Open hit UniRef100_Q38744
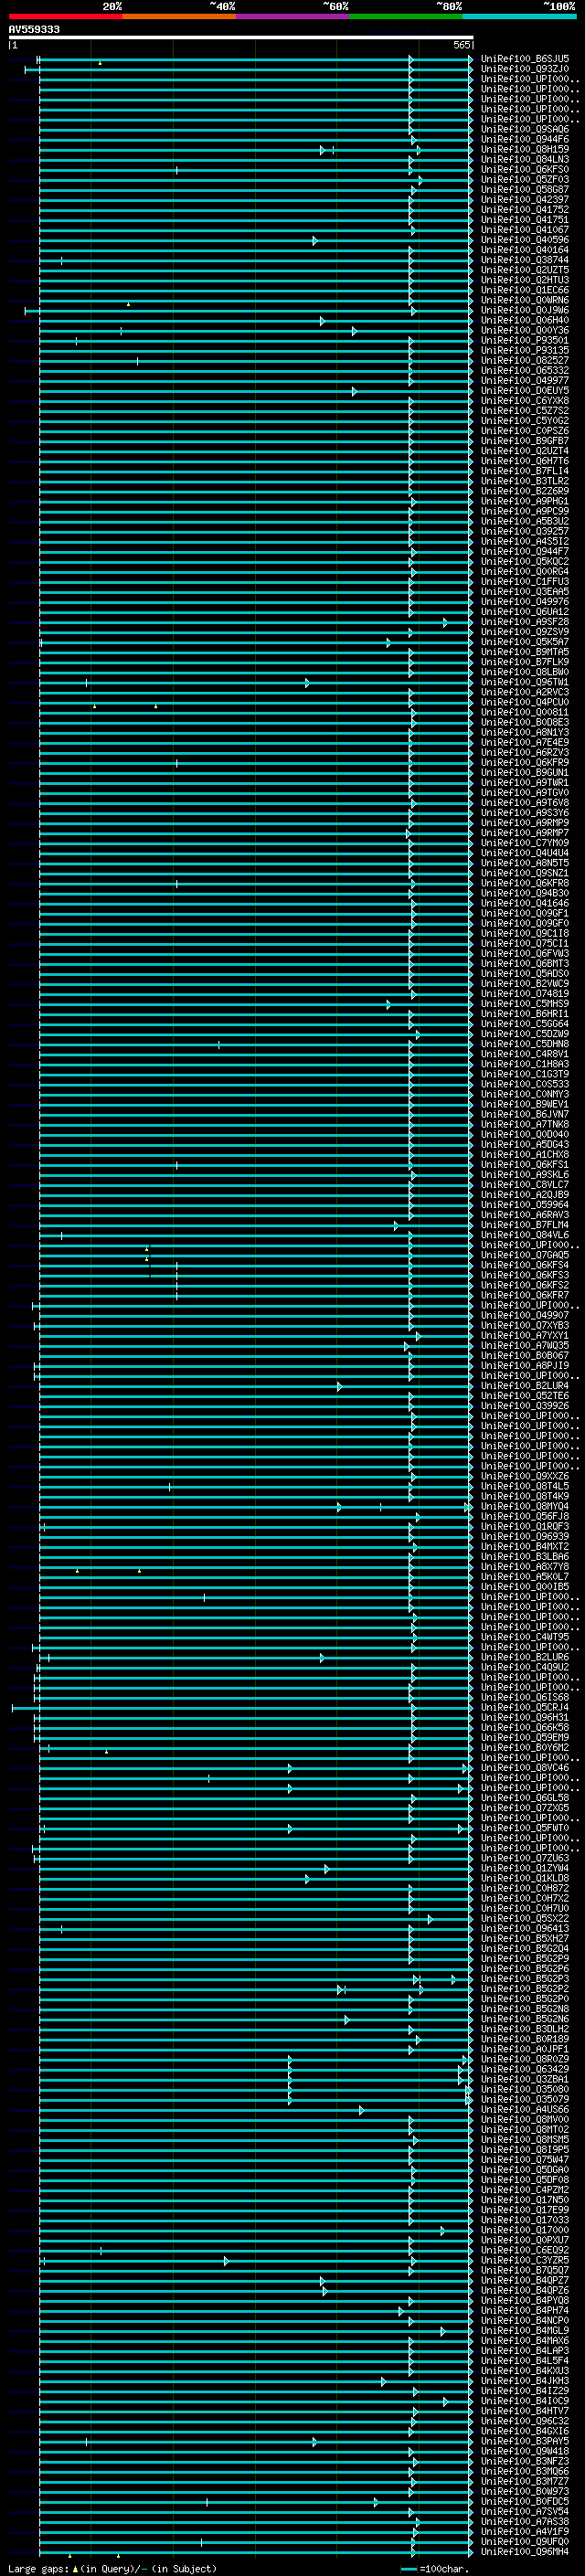The width and height of the screenshot is (585, 2576). click(x=525, y=260)
